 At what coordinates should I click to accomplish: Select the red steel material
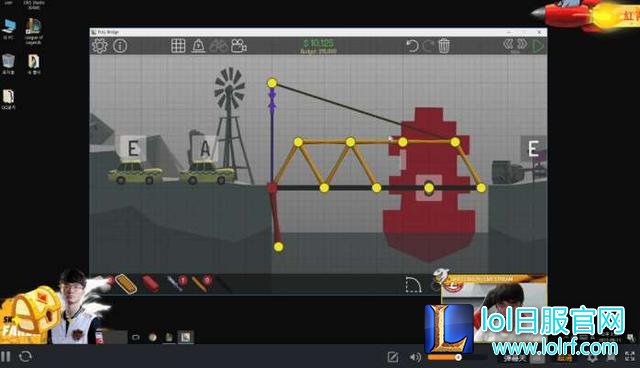click(151, 284)
